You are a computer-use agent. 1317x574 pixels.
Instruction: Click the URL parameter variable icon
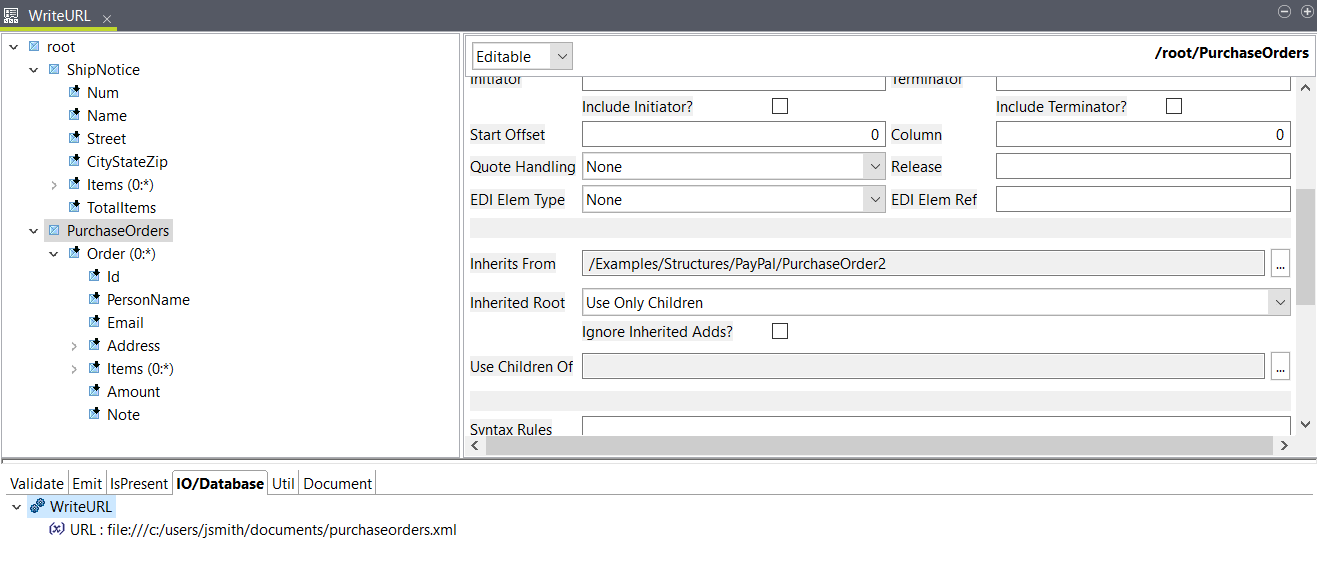[x=57, y=530]
